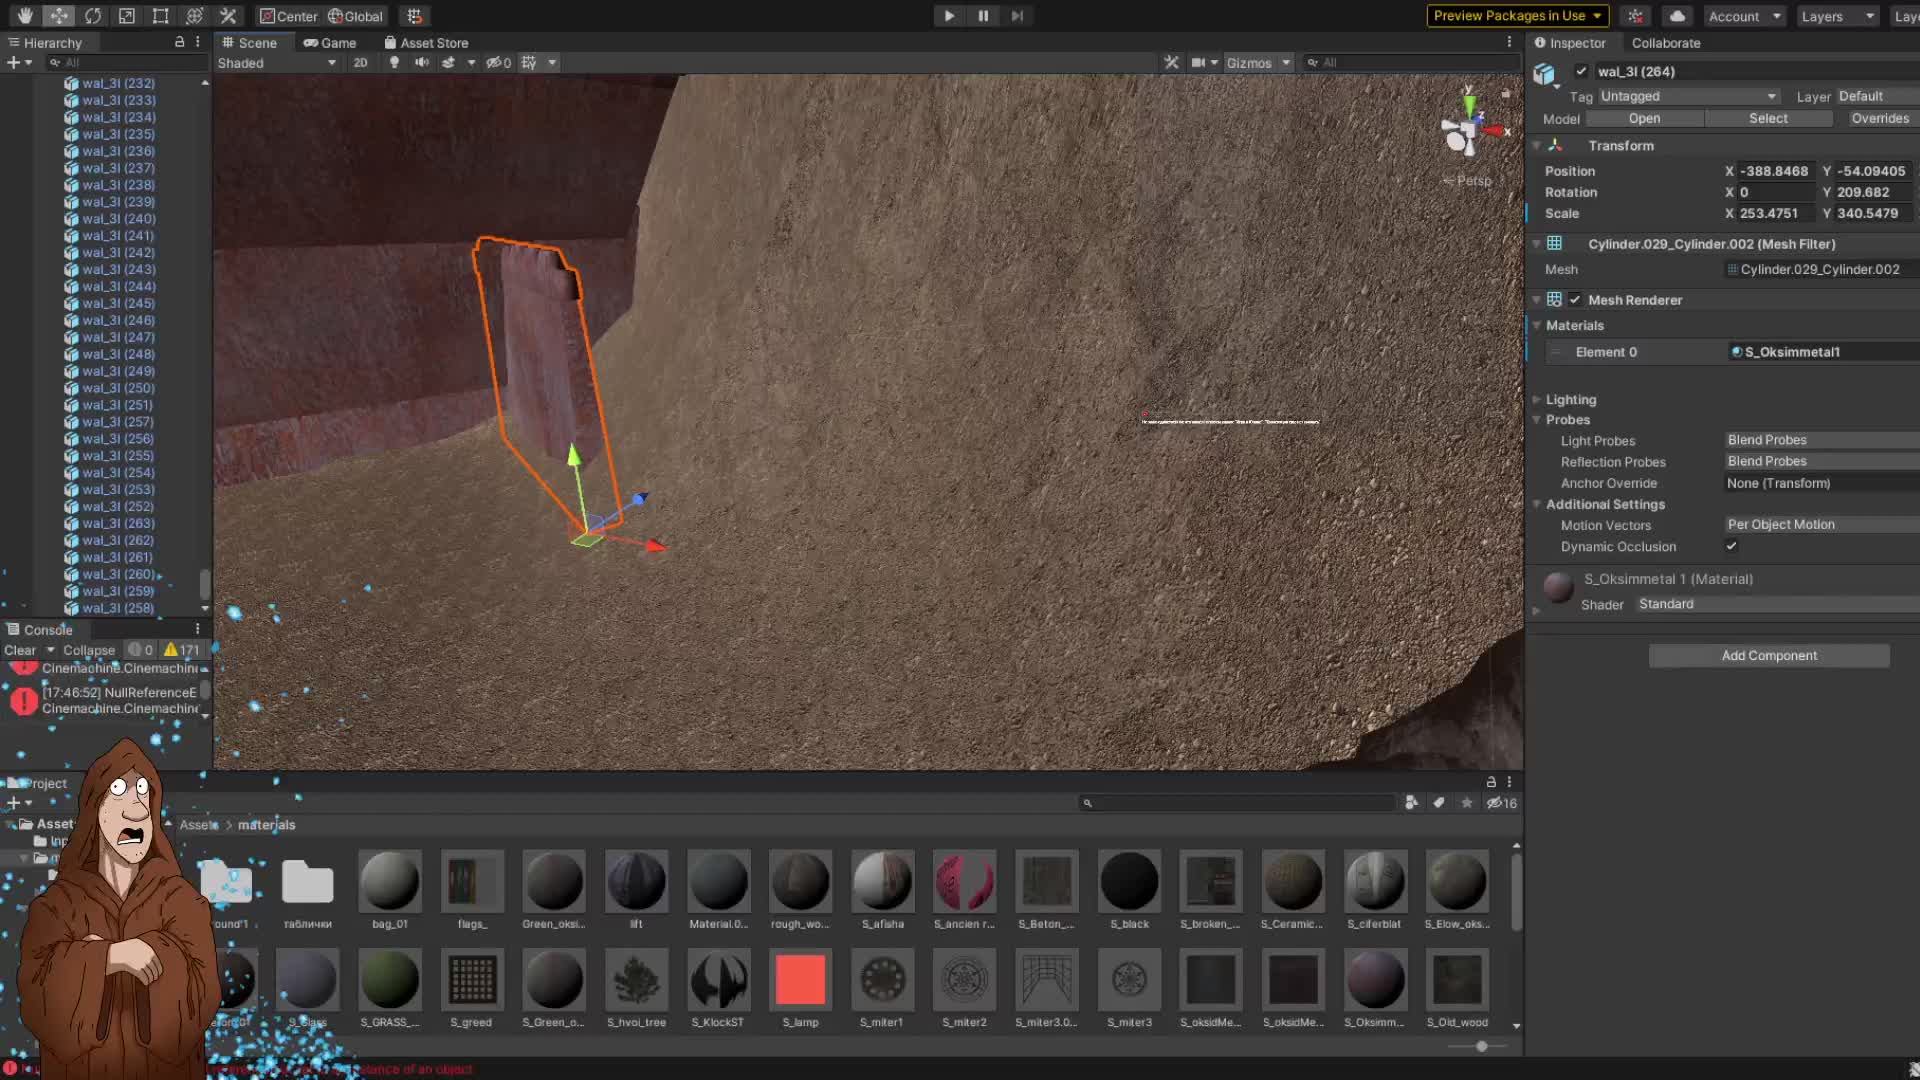Click the Add Component button
Viewport: 1920px width, 1080px height.
click(x=1768, y=655)
